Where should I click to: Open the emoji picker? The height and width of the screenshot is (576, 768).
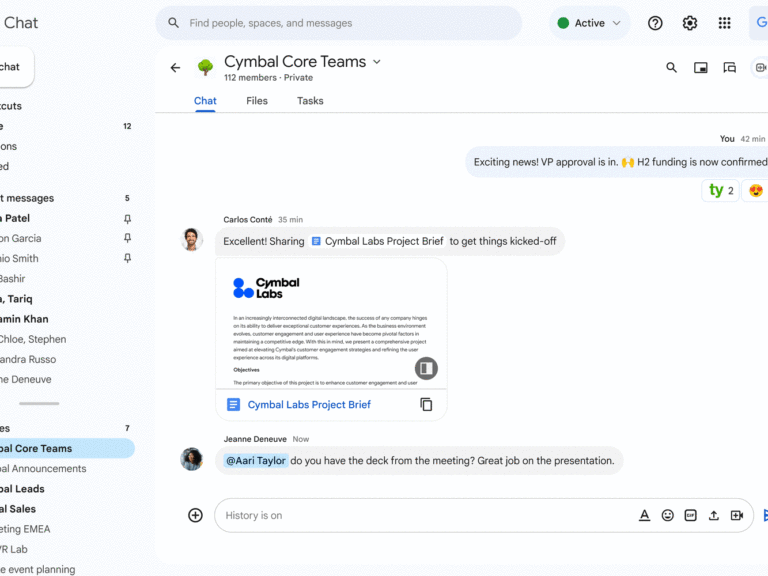667,515
